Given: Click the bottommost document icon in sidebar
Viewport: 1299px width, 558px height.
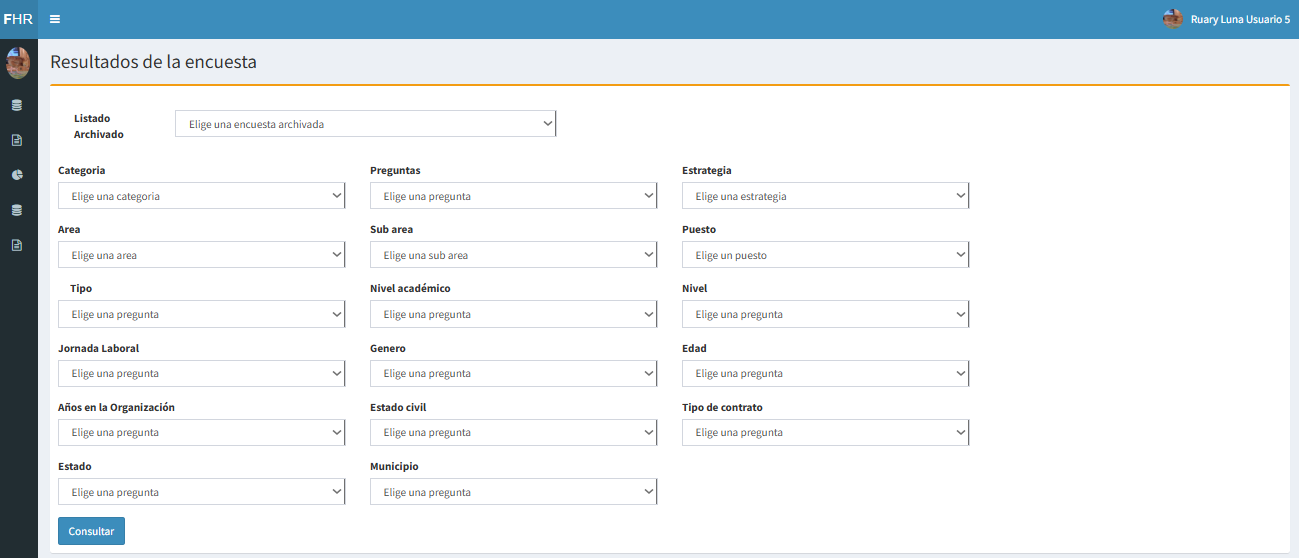Looking at the screenshot, I should click(17, 245).
